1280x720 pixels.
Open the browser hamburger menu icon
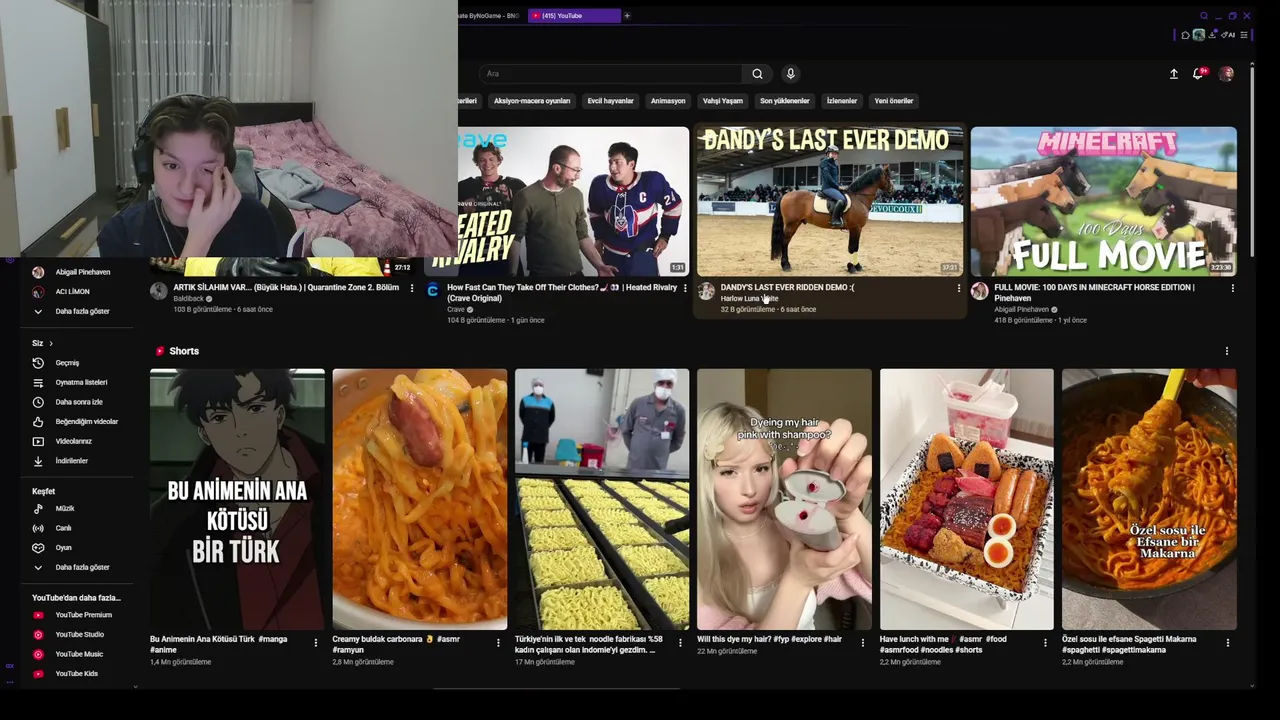pyautogui.click(x=1244, y=35)
